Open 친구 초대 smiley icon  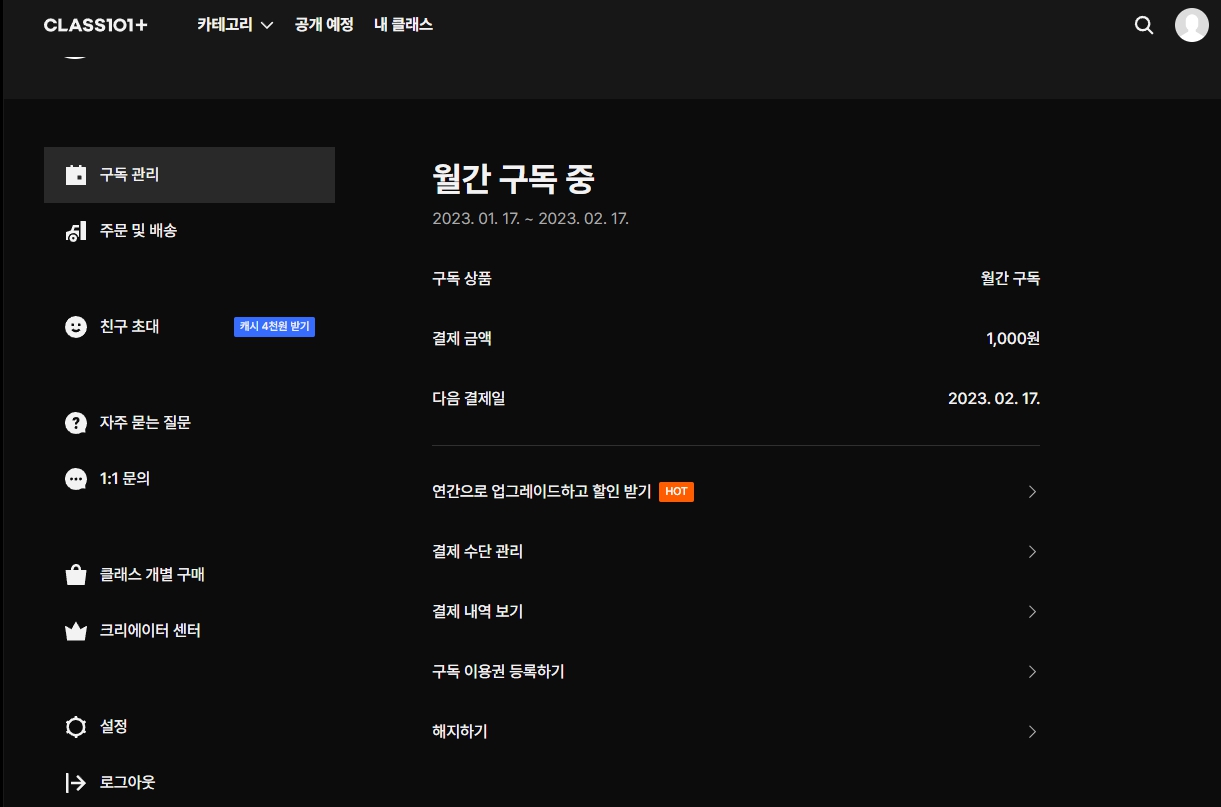point(76,327)
